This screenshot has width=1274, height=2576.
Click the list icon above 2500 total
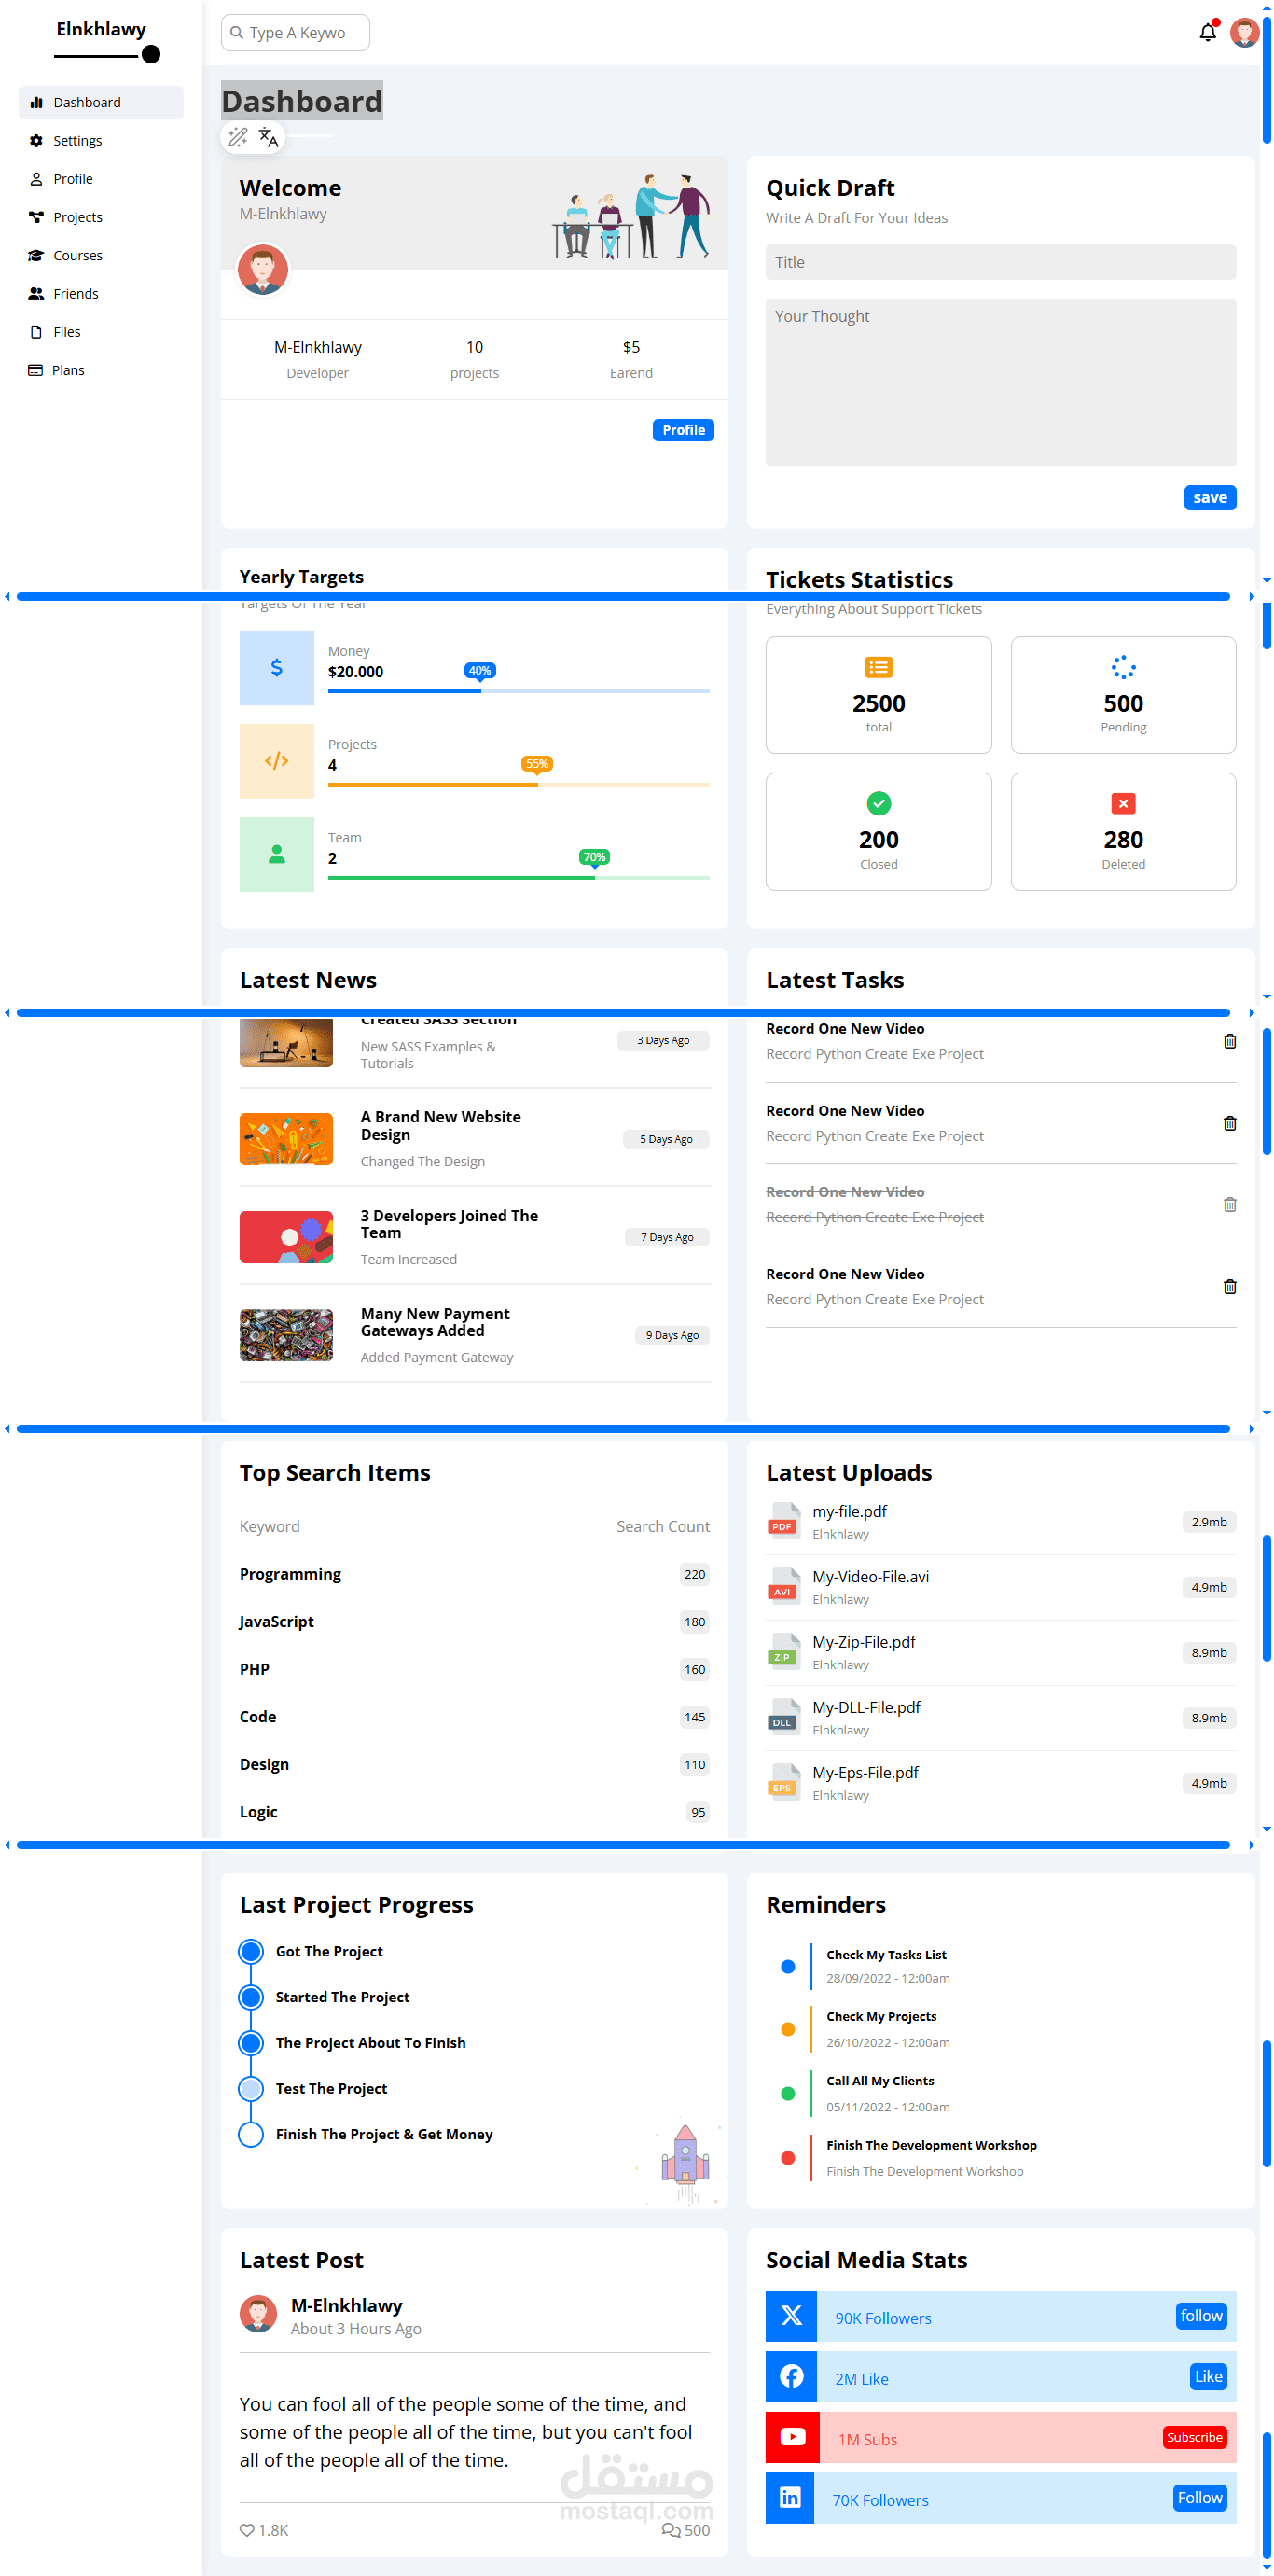point(878,667)
